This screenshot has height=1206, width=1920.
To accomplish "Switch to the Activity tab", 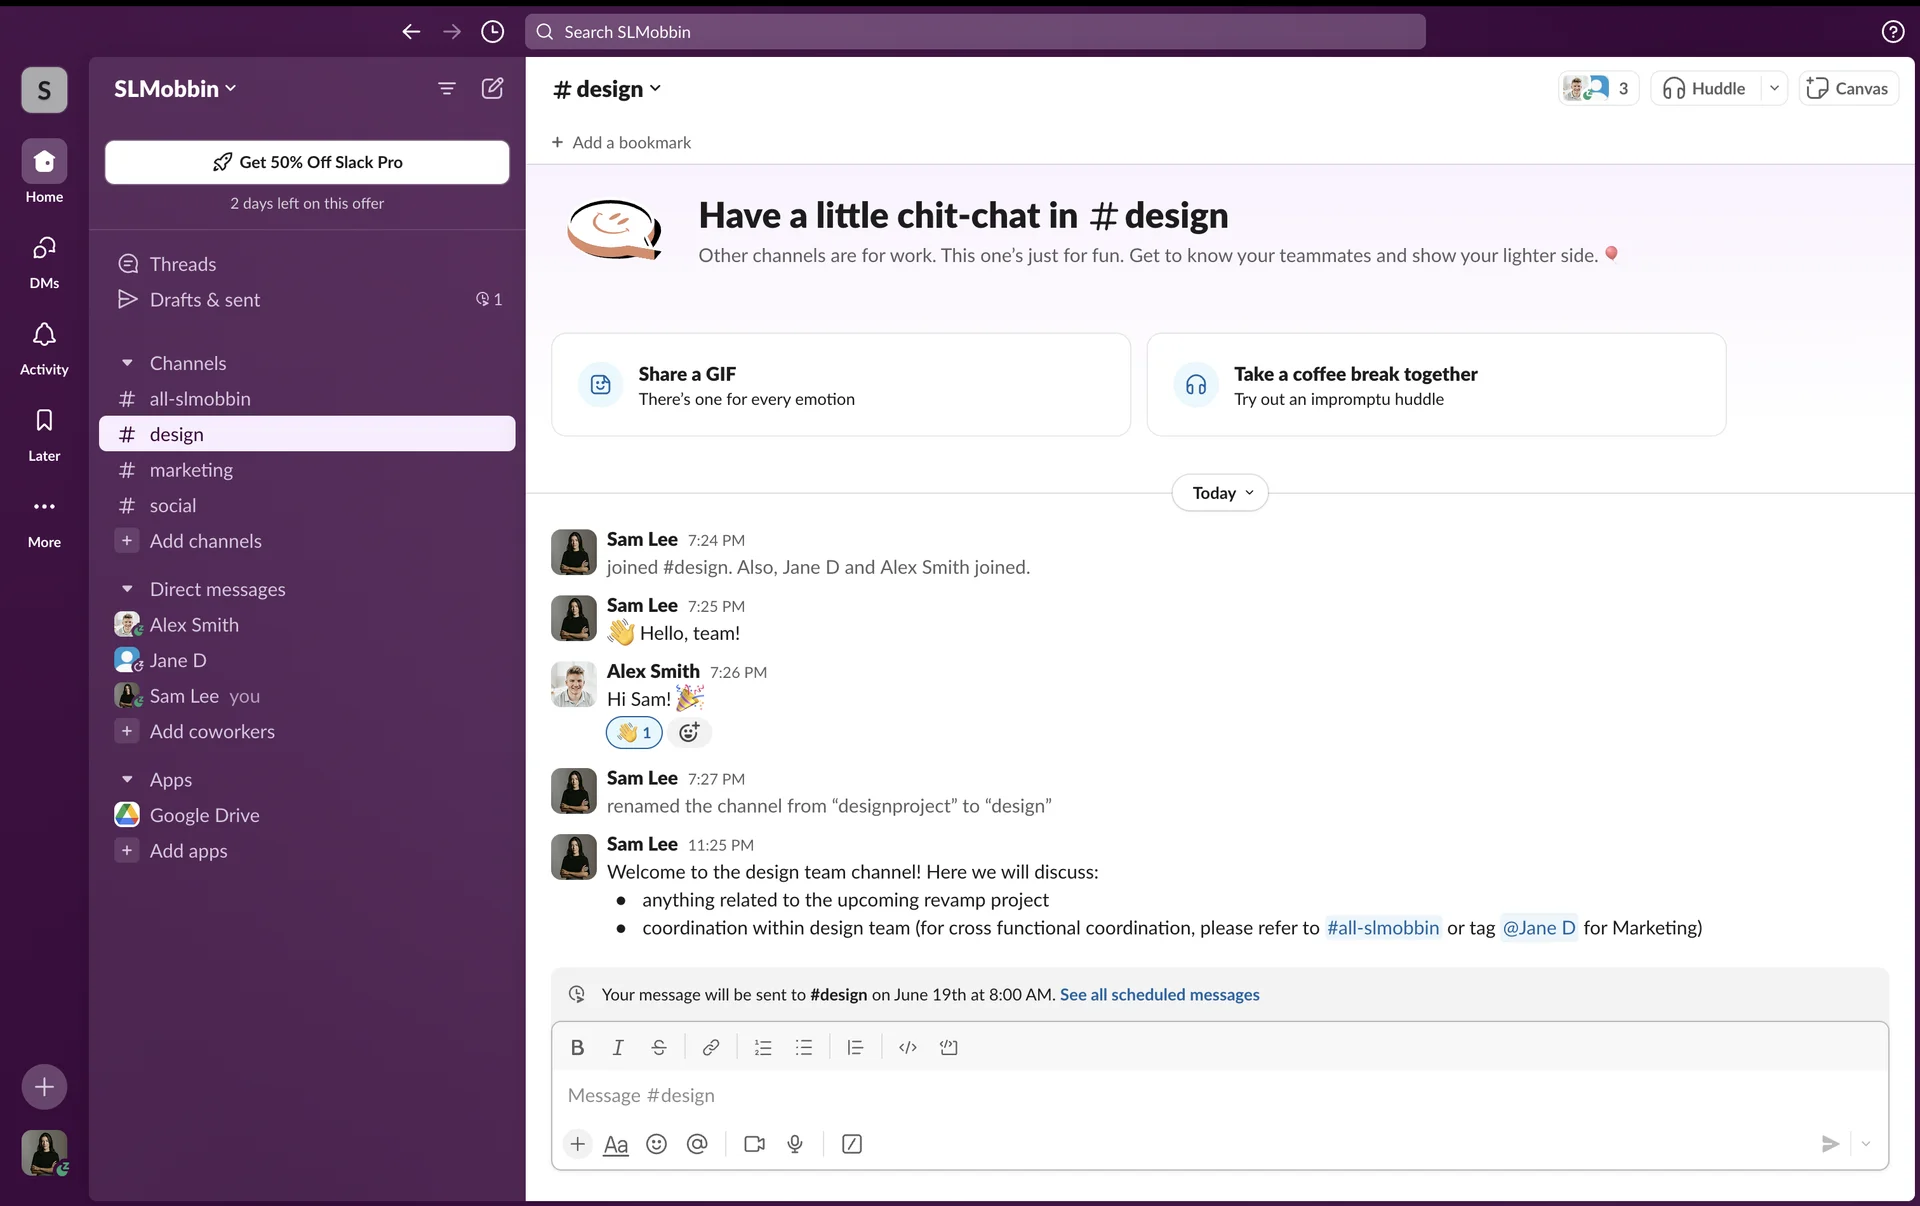I will pyautogui.click(x=44, y=346).
